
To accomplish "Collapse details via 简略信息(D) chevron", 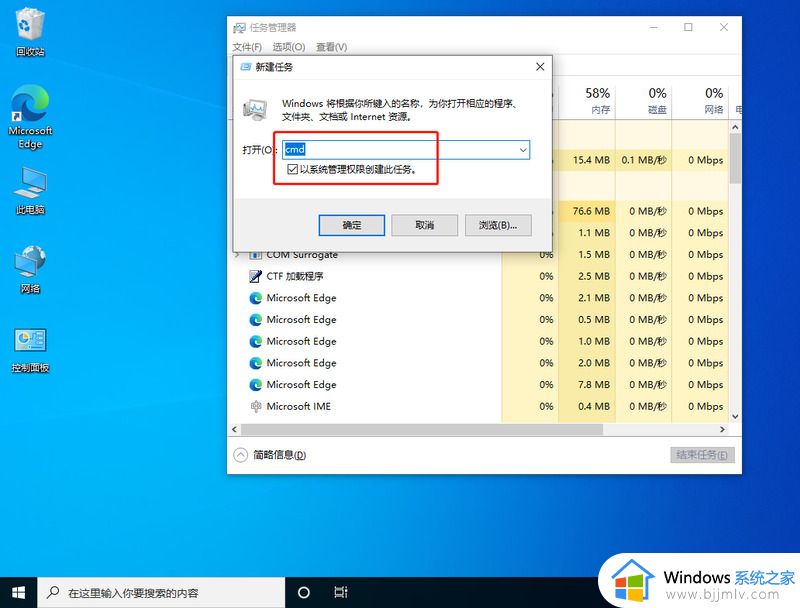I will [x=240, y=455].
